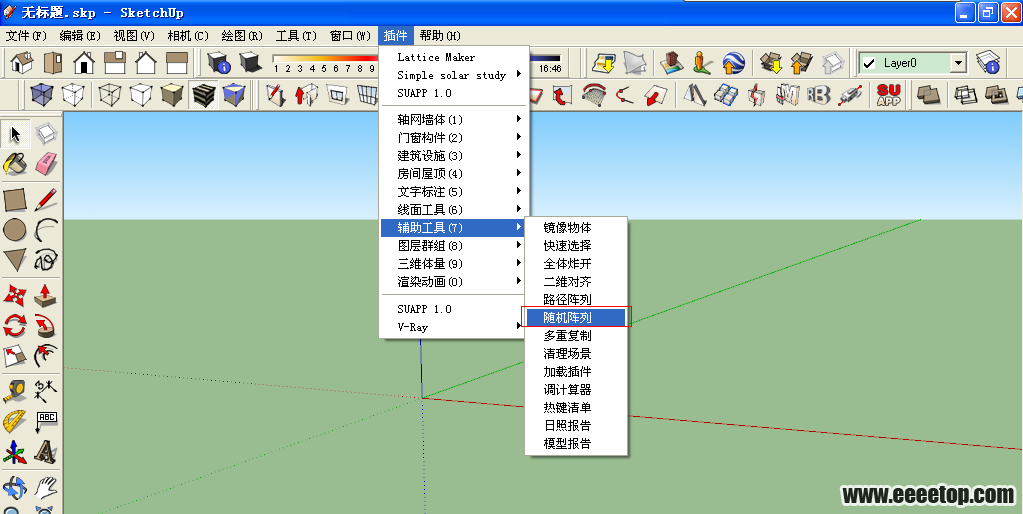The image size is (1023, 514).
Task: Choose 模型报告 in submenu
Action: 576,444
